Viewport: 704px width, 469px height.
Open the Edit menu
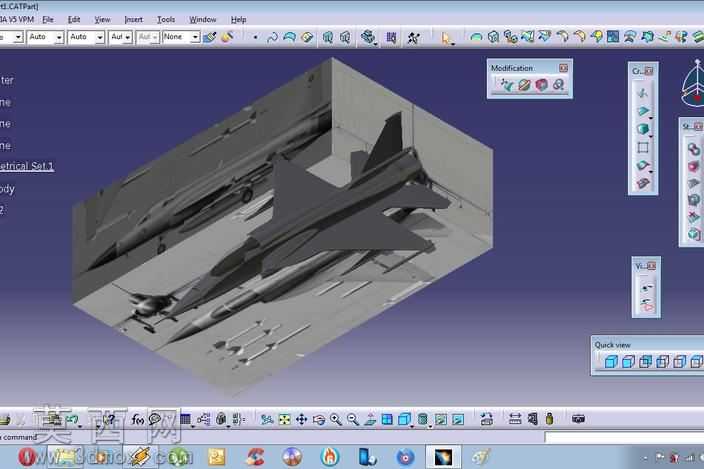pyautogui.click(x=74, y=20)
